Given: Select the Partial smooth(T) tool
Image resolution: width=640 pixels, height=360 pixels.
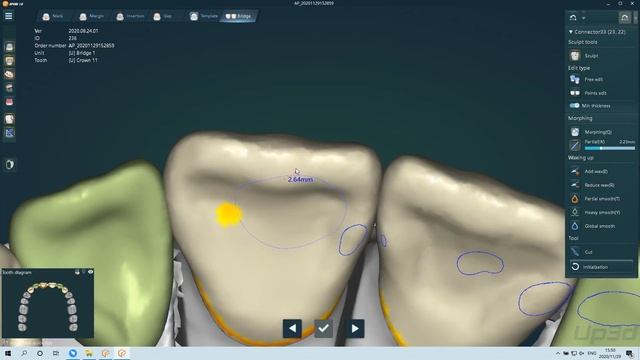Looking at the screenshot, I should point(594,199).
